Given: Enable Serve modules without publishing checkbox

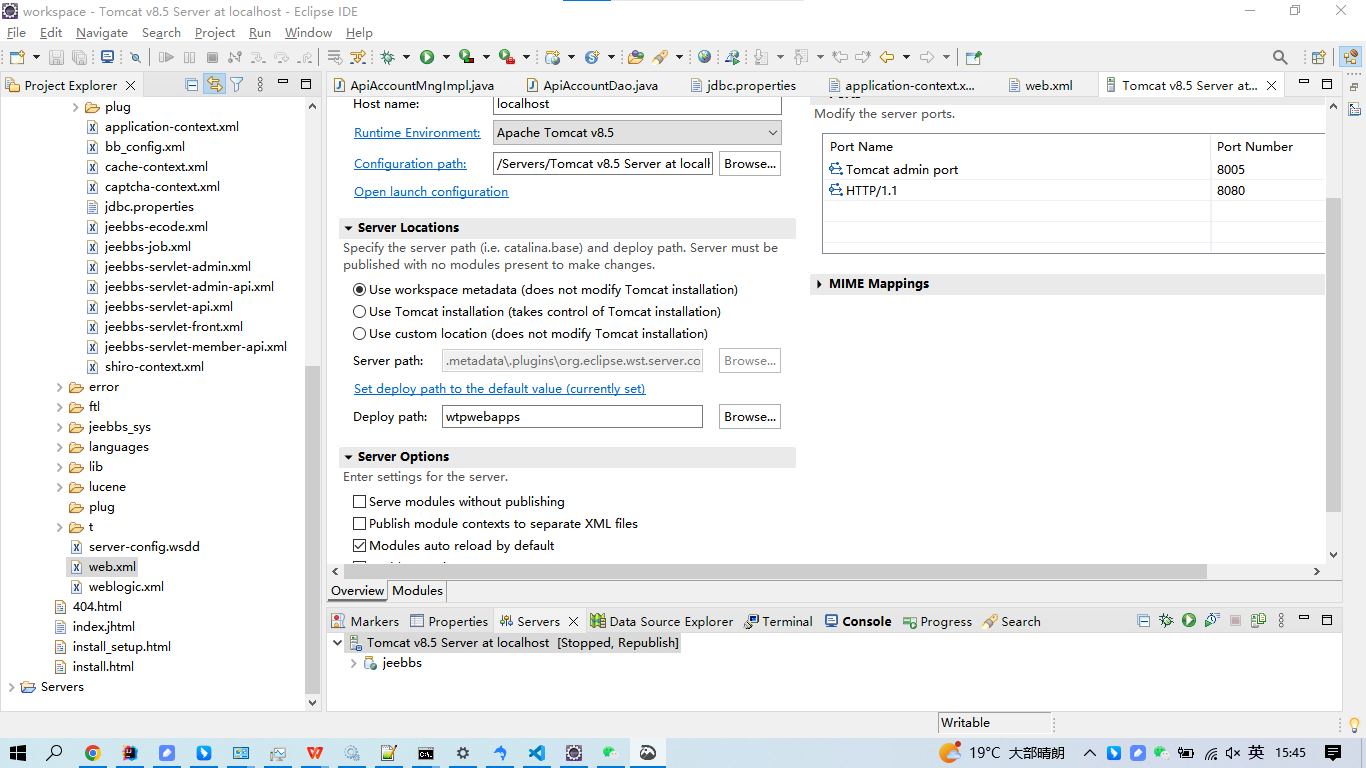Looking at the screenshot, I should pos(360,502).
